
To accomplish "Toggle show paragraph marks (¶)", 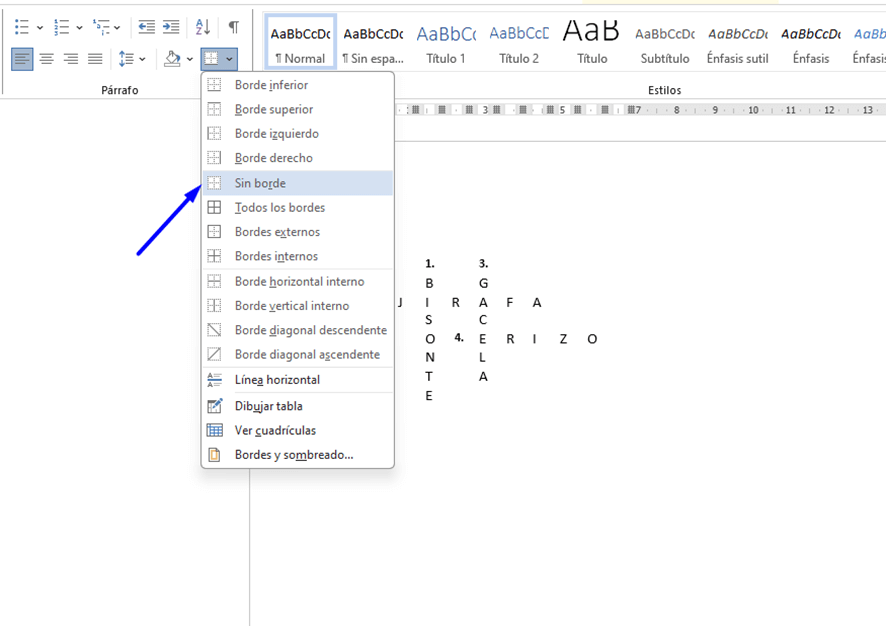I will tap(233, 27).
